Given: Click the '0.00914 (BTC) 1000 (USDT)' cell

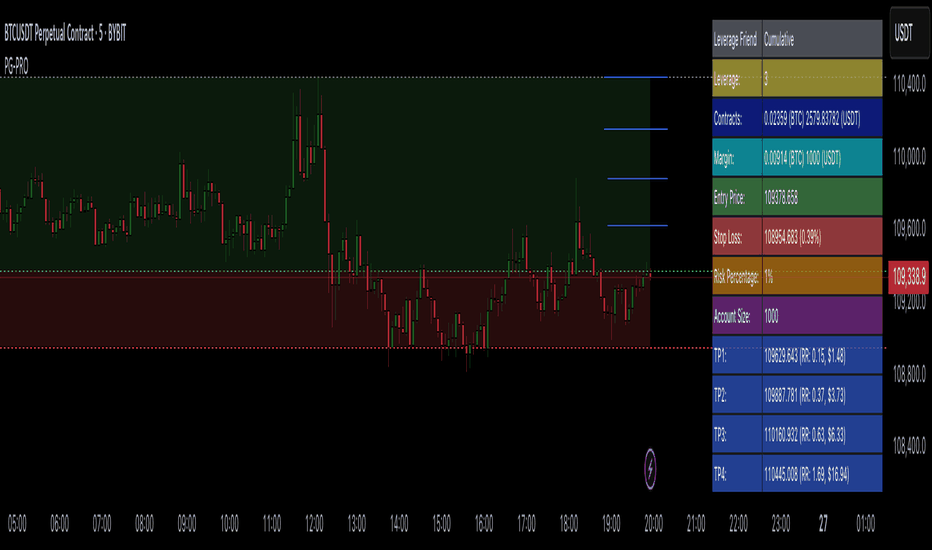Looking at the screenshot, I should coord(822,158).
